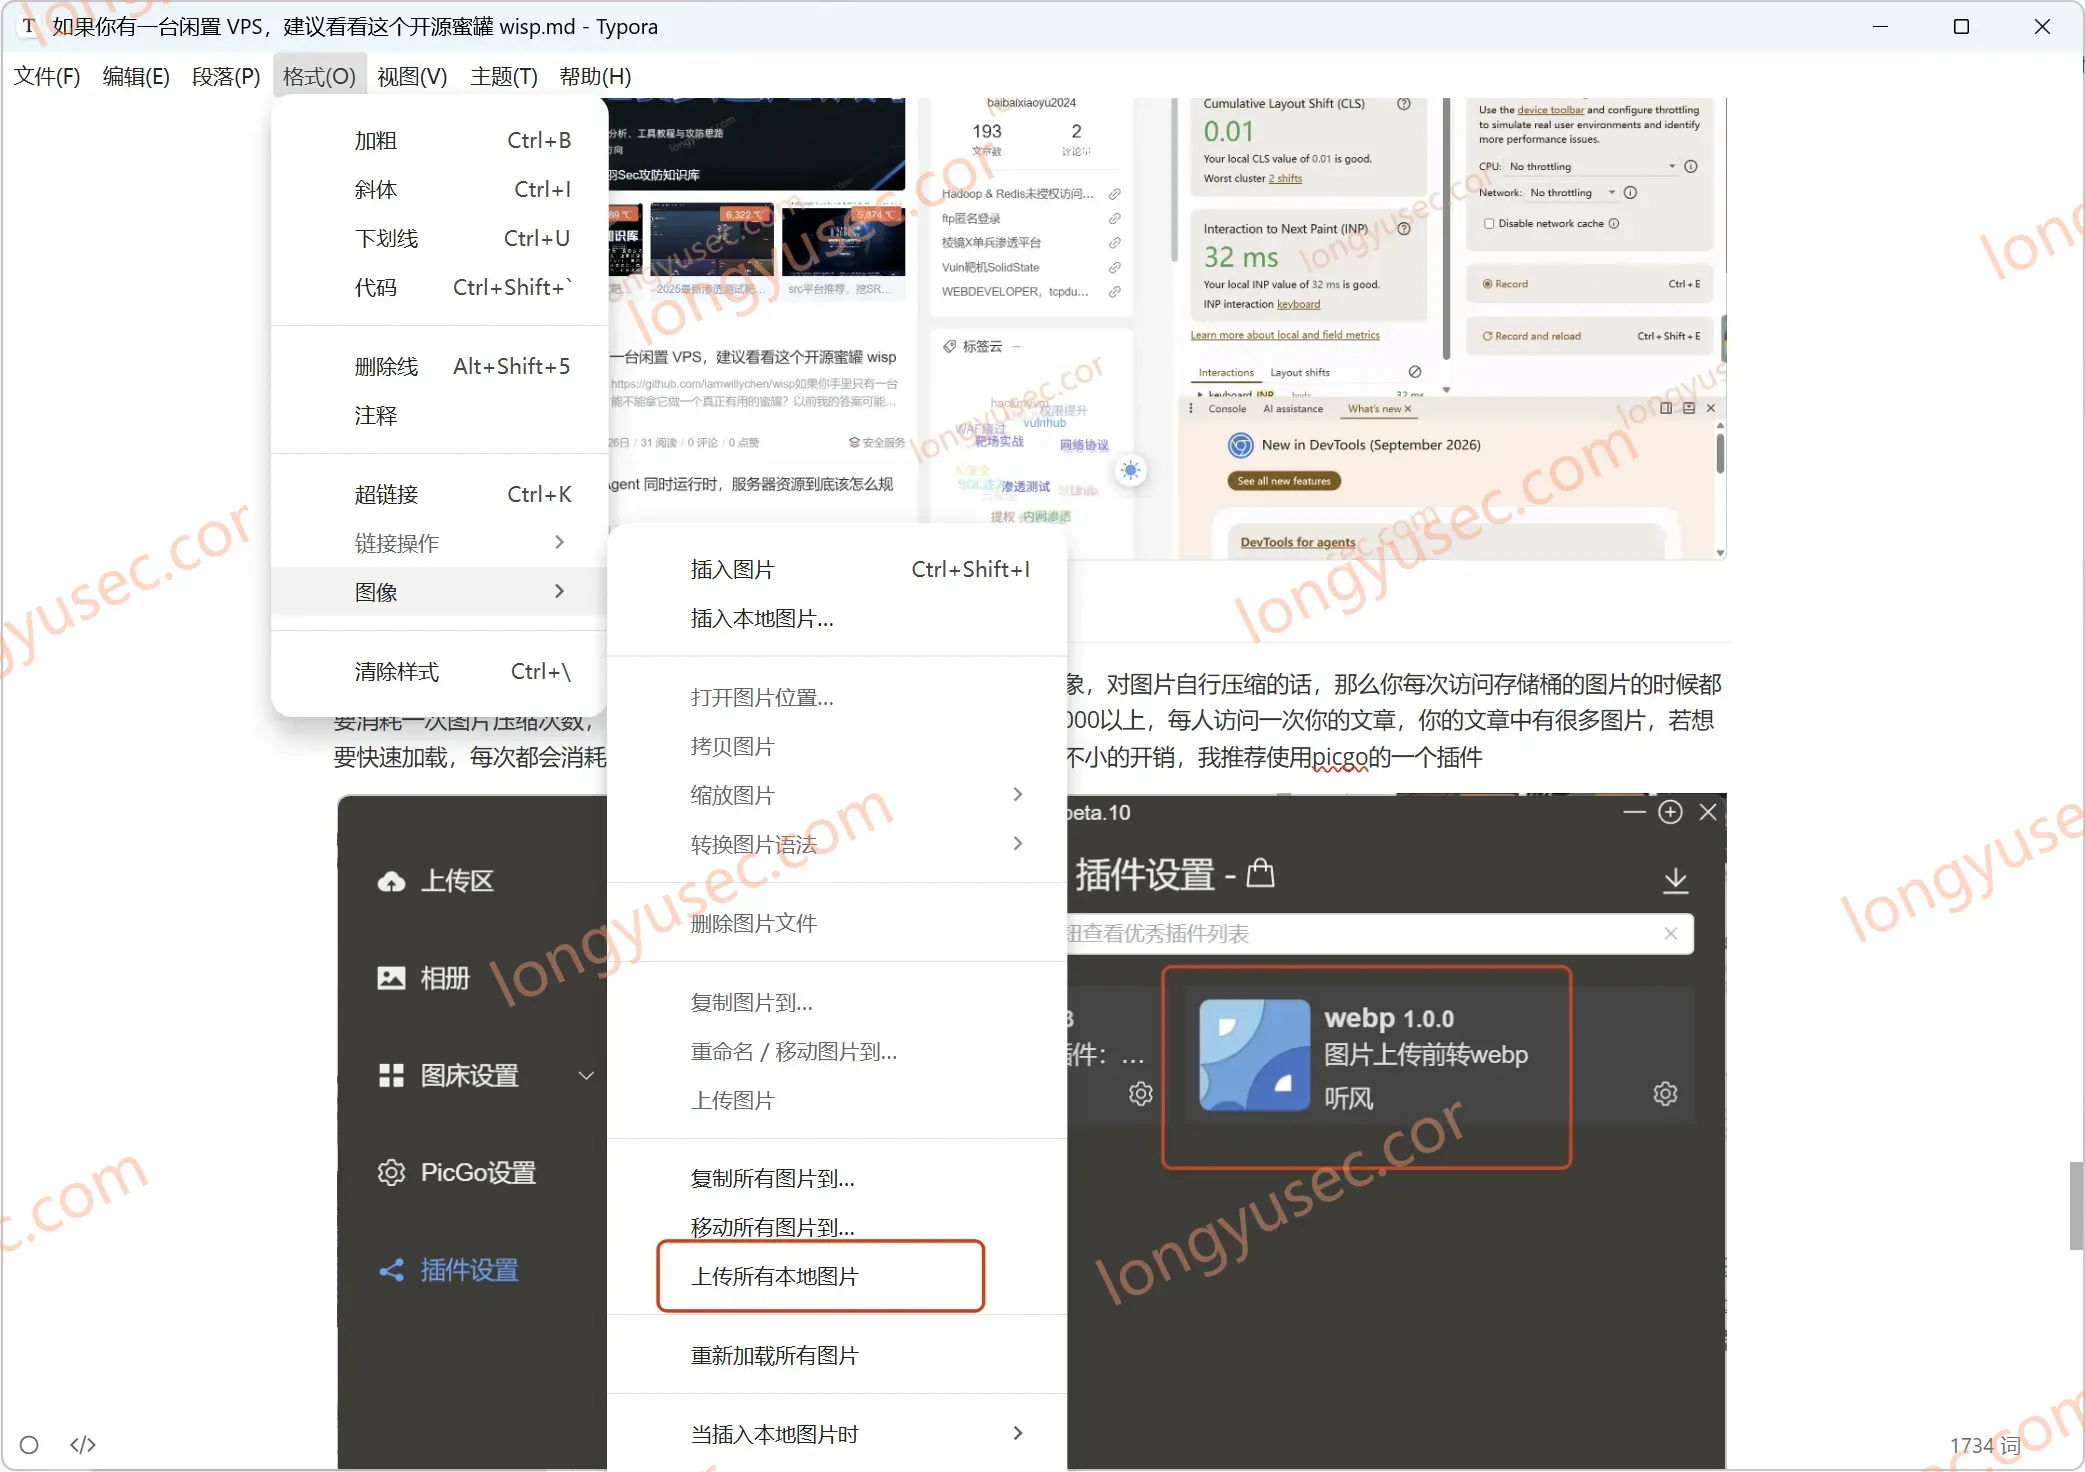Image resolution: width=2085 pixels, height=1472 pixels.
Task: Expand 当插入本地图片时 submenu
Action: tap(837, 1434)
